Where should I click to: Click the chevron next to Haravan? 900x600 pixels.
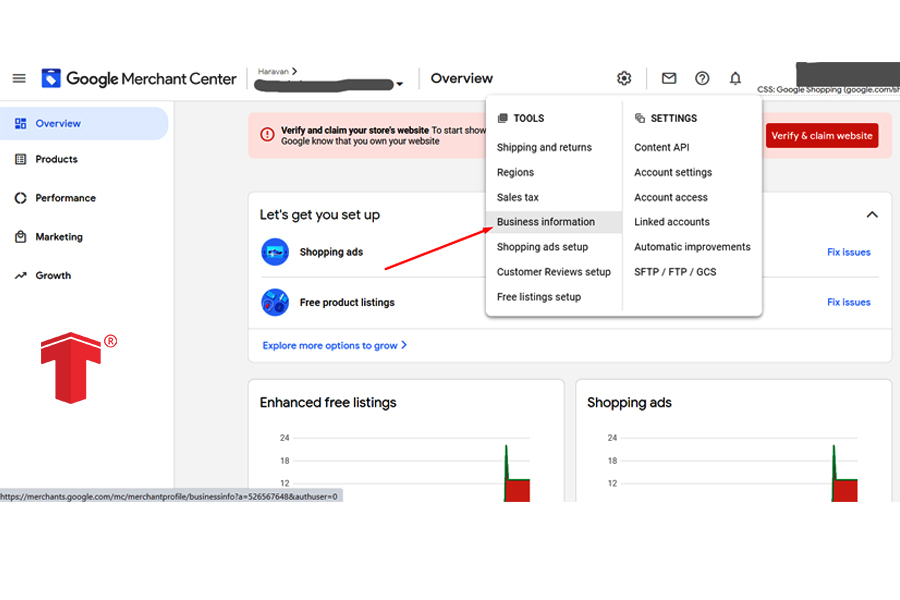[294, 71]
